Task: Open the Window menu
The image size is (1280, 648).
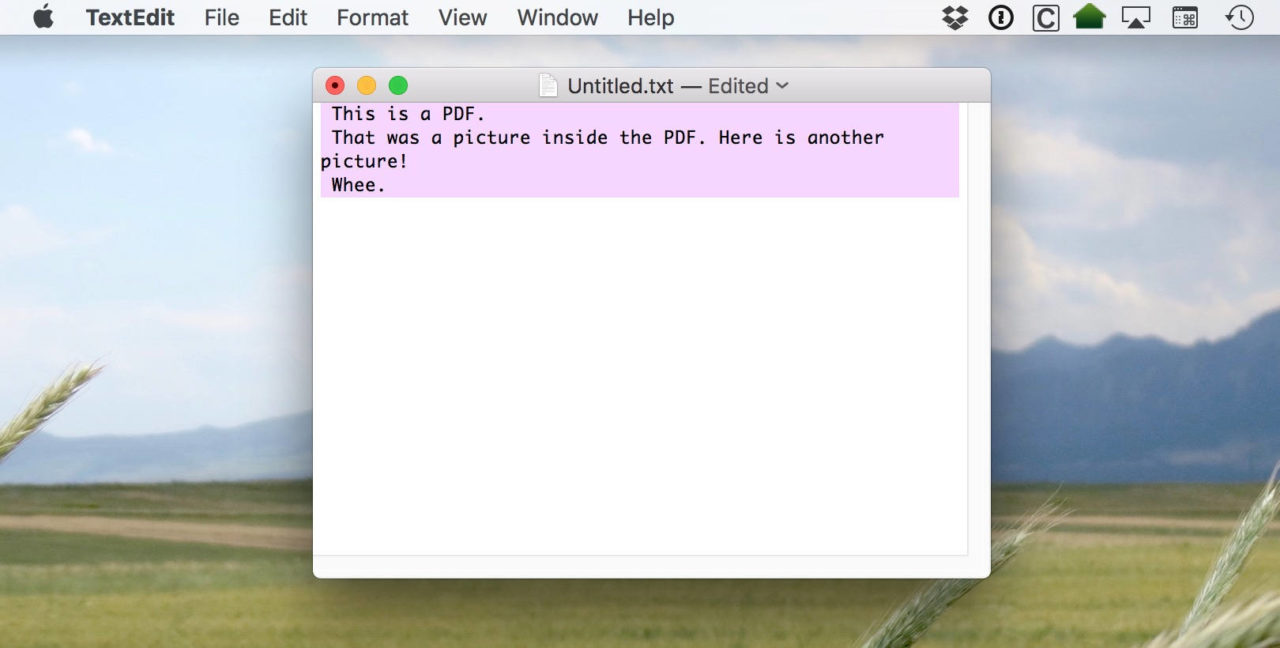Action: coord(558,17)
